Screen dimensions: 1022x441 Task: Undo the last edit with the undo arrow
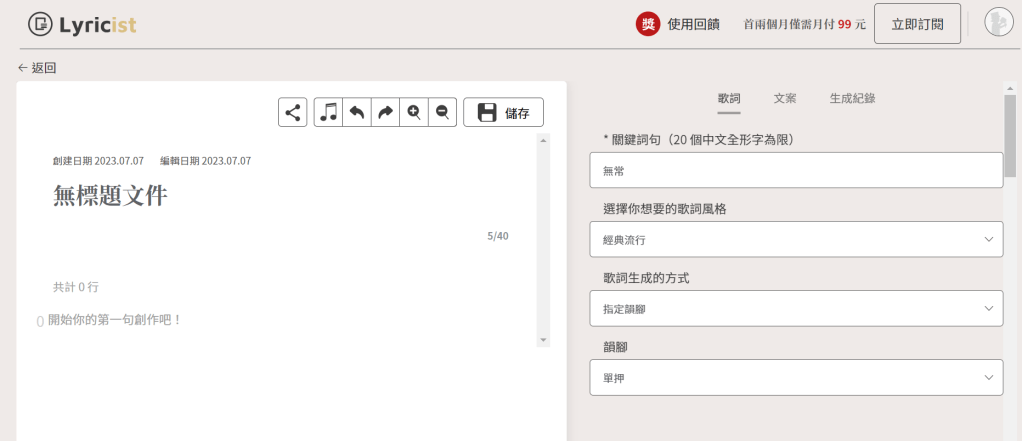click(x=357, y=112)
